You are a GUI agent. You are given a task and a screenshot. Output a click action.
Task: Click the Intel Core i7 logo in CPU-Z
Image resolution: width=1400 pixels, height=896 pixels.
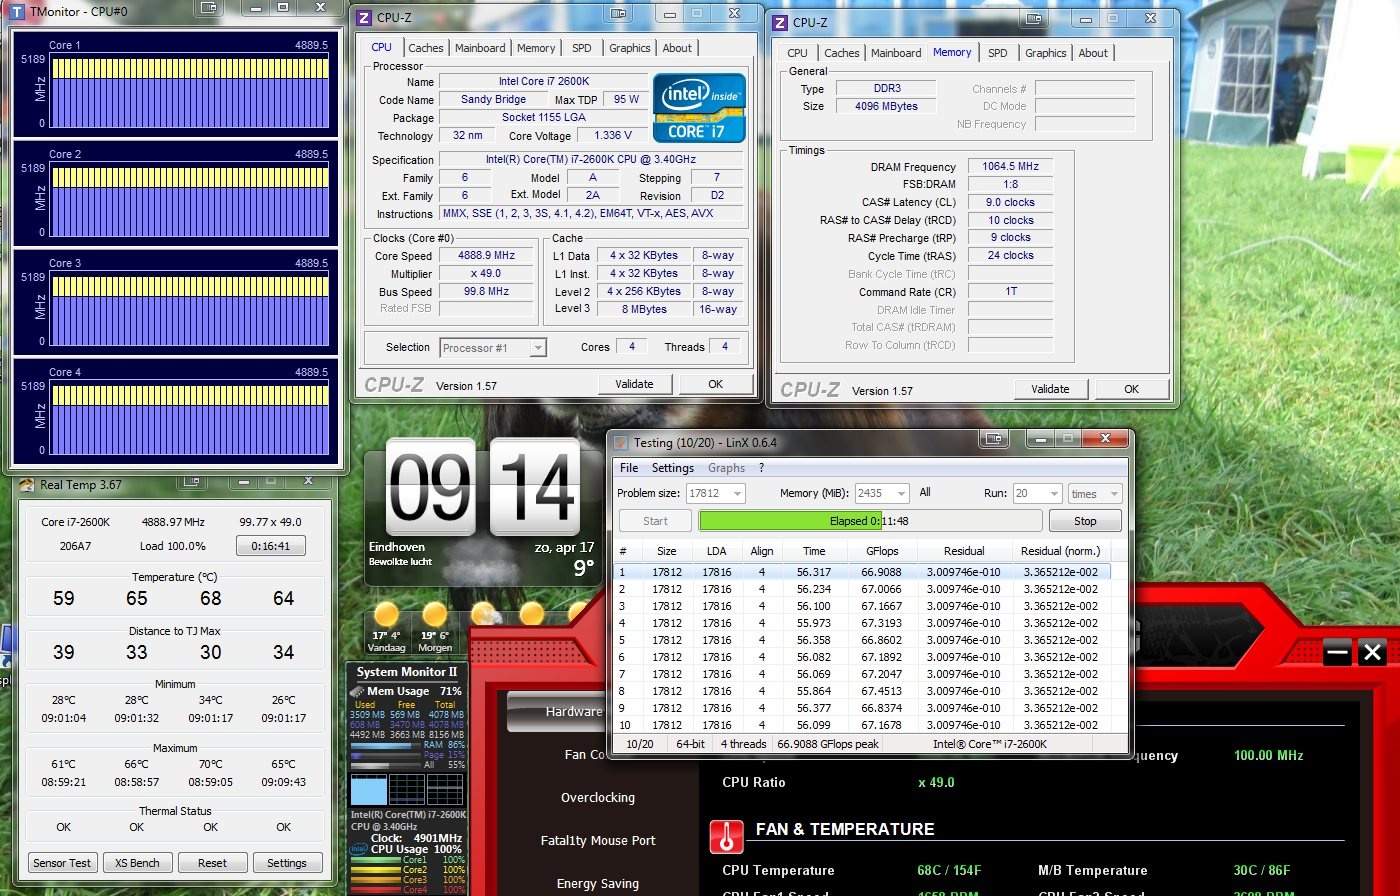pyautogui.click(x=699, y=107)
